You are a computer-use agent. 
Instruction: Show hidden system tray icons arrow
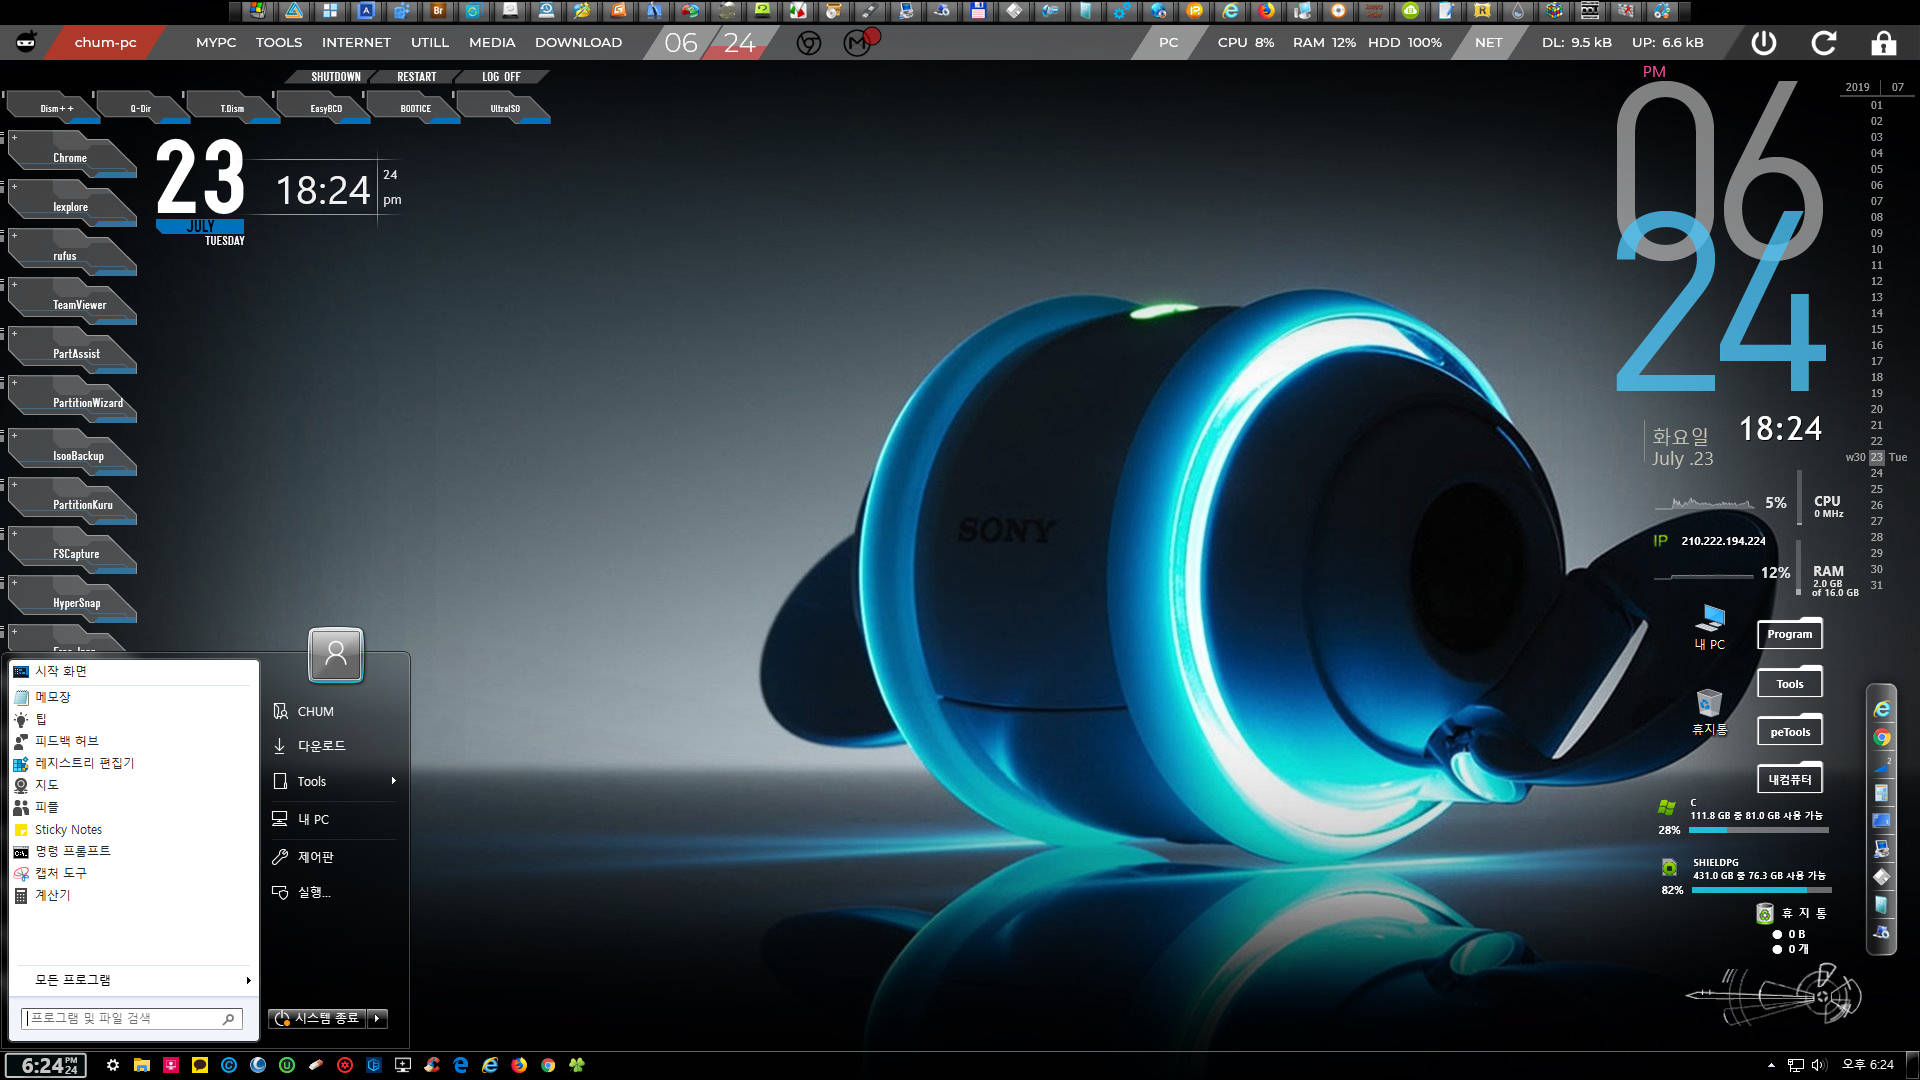coord(1771,1065)
